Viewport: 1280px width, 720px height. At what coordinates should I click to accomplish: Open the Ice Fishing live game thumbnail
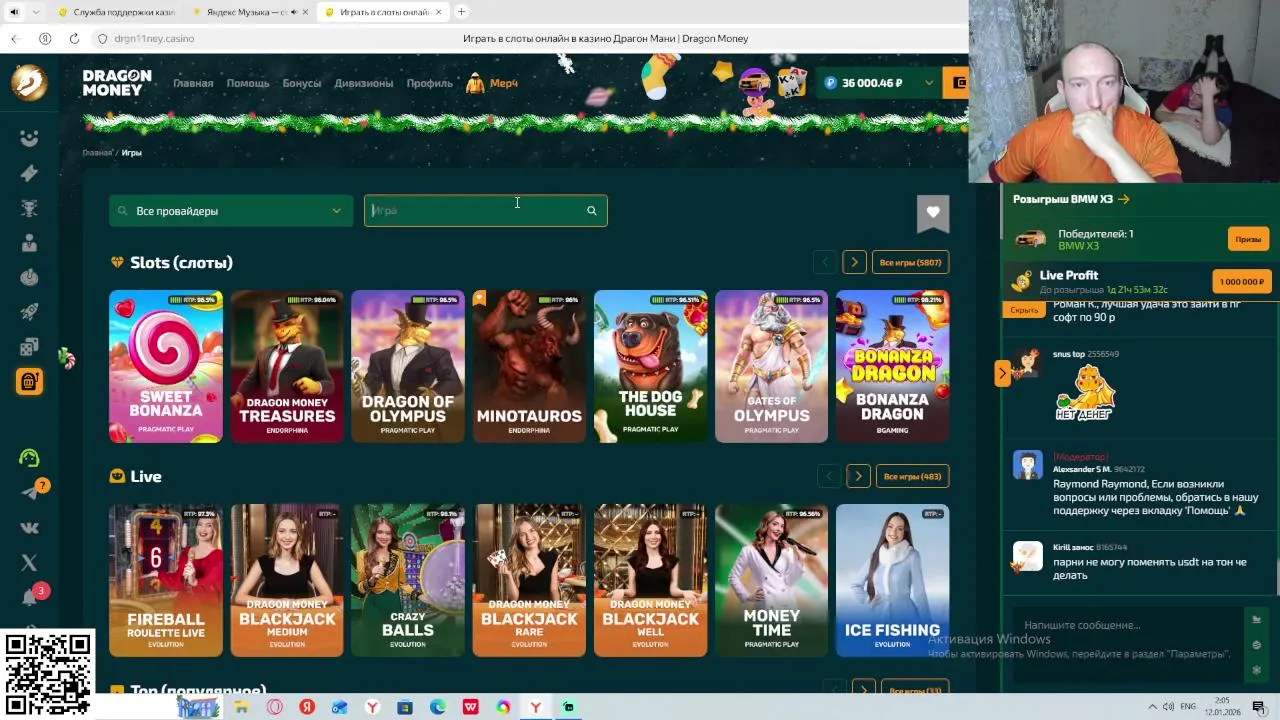point(892,580)
